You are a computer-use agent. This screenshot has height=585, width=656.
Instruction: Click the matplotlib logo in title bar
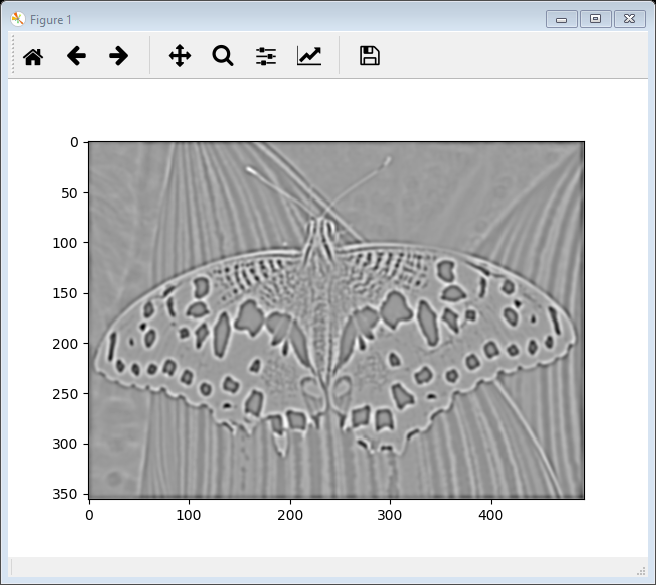[x=18, y=19]
